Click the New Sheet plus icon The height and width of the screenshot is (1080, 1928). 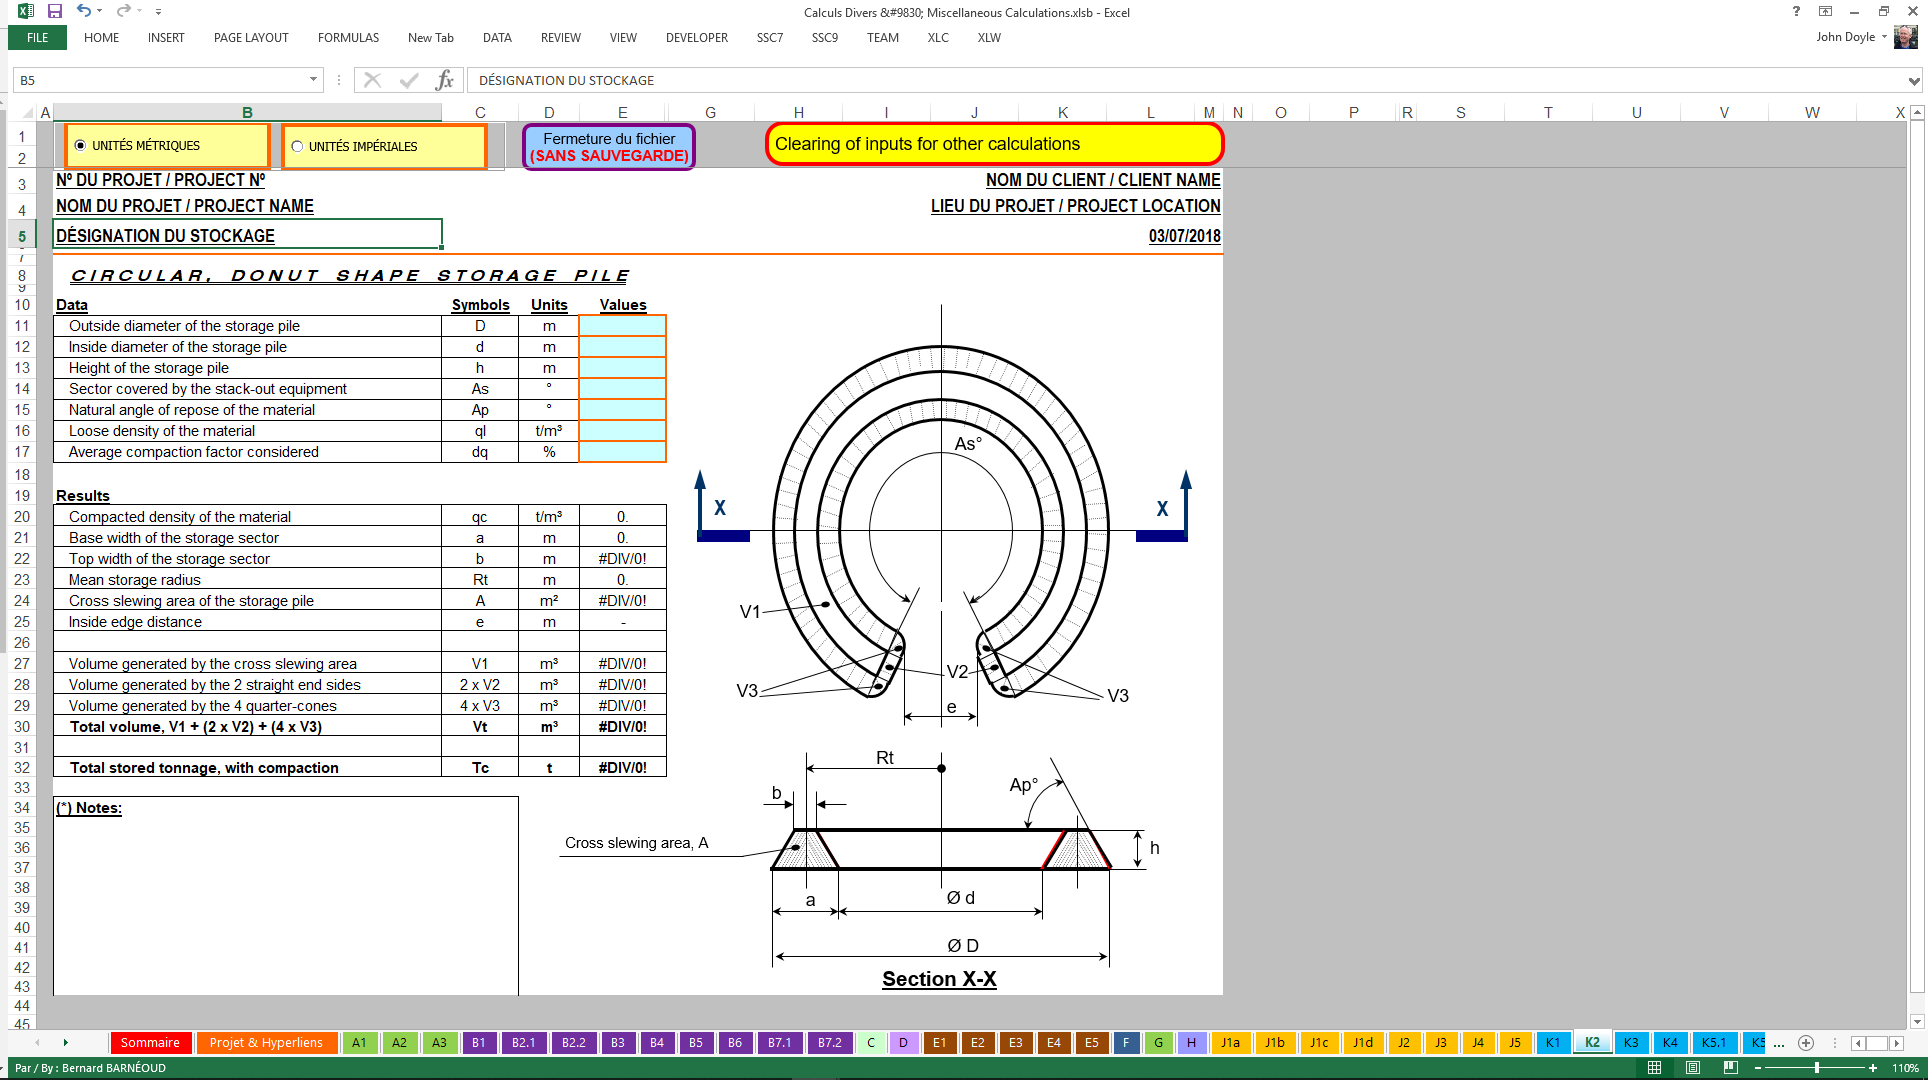[1806, 1043]
